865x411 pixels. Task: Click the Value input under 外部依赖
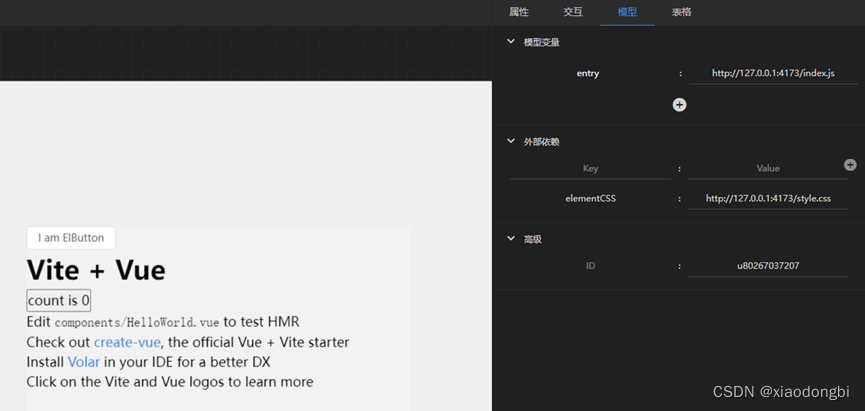[x=768, y=168]
